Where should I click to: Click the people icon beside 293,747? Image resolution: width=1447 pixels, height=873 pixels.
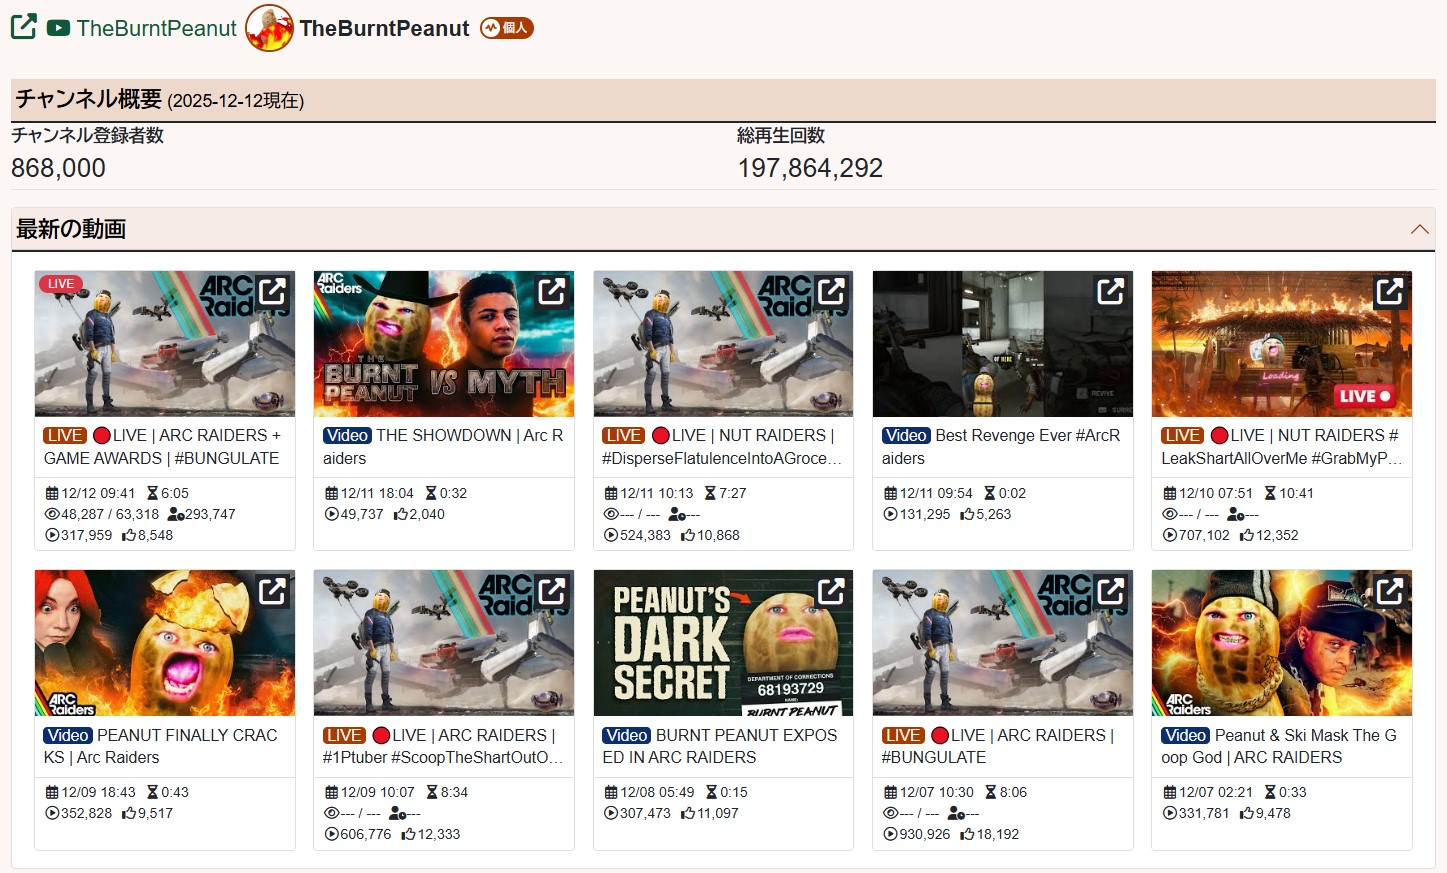pyautogui.click(x=176, y=514)
